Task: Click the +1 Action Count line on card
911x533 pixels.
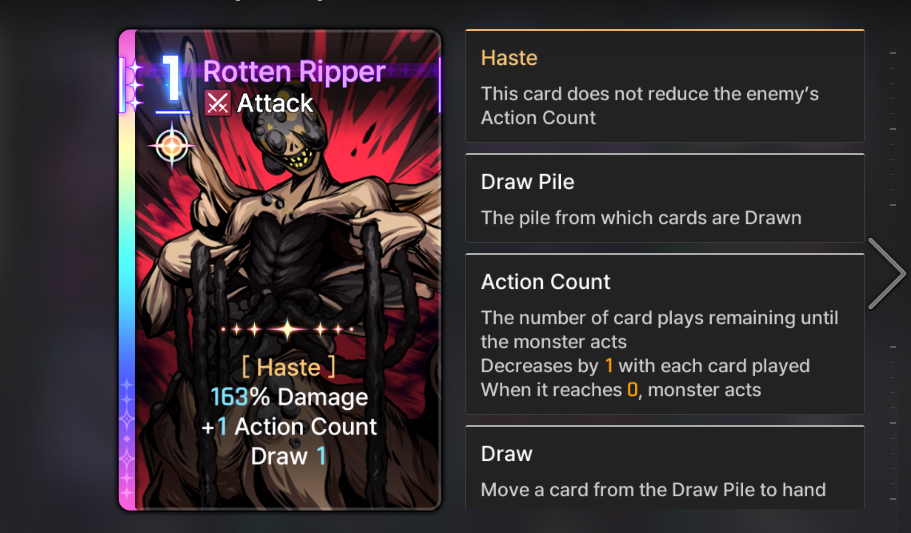Action: tap(289, 427)
